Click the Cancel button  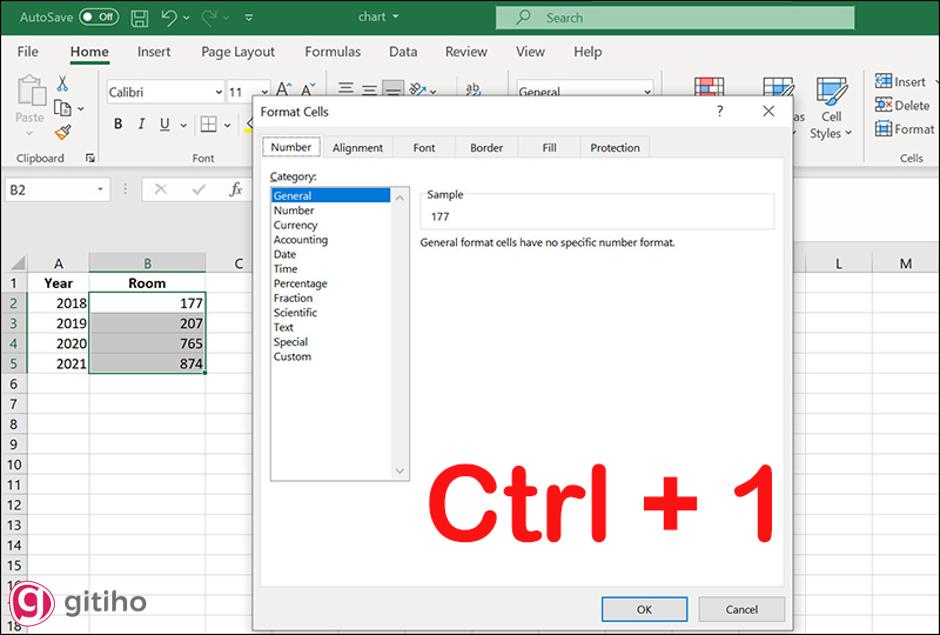tap(742, 609)
